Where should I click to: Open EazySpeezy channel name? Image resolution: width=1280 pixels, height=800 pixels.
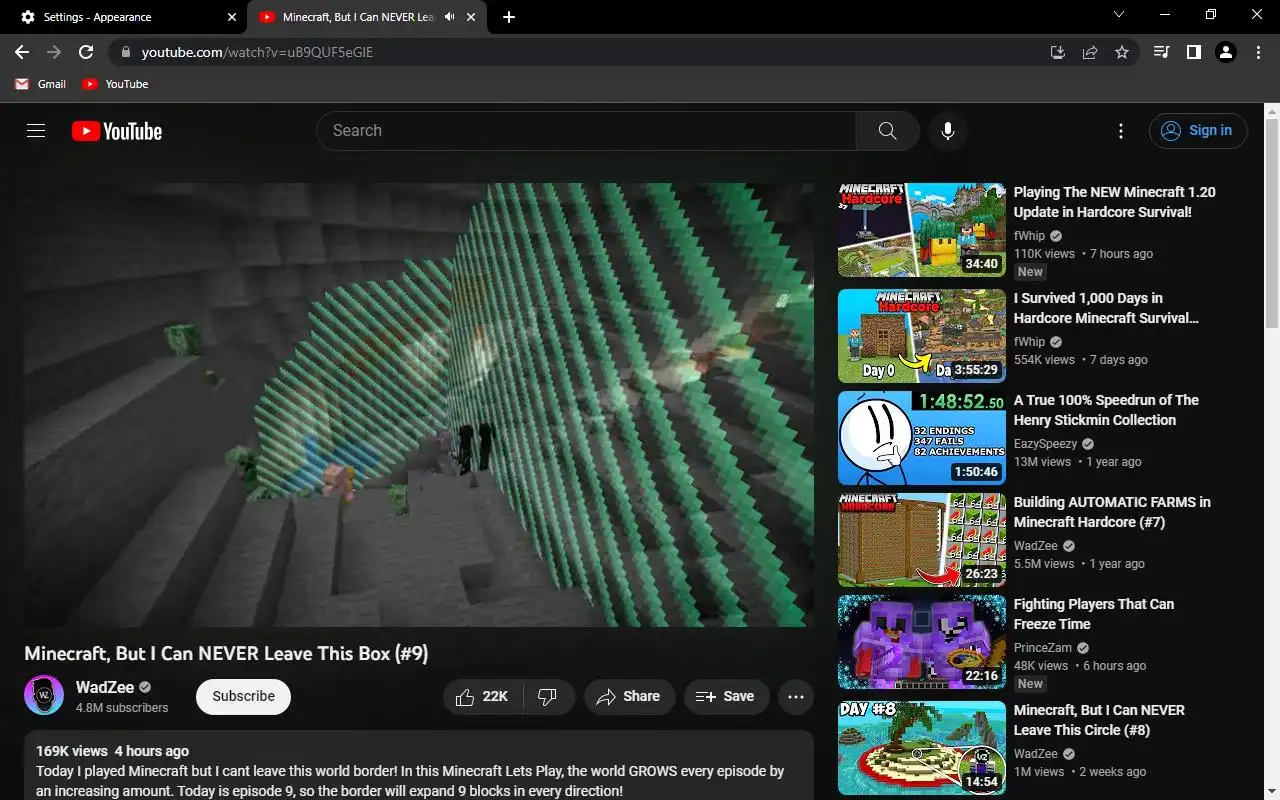point(1046,444)
